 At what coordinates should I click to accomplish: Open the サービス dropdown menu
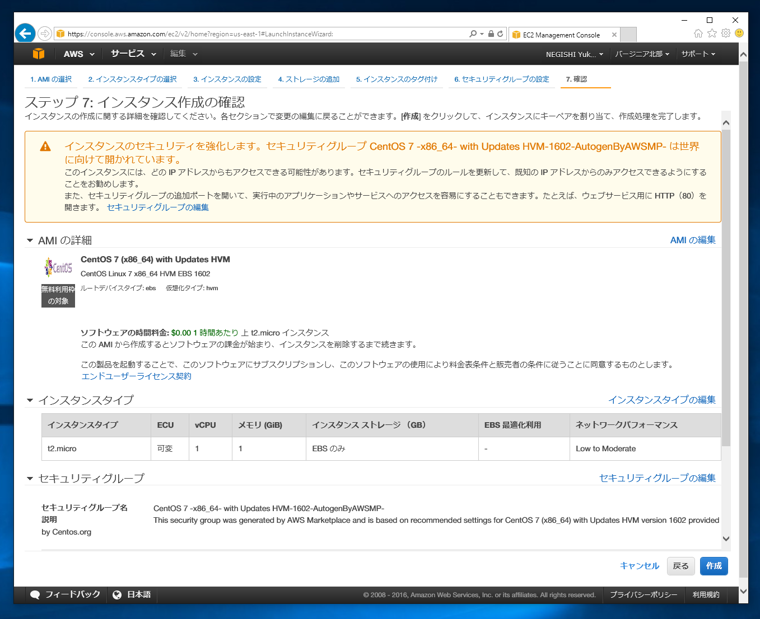133,54
